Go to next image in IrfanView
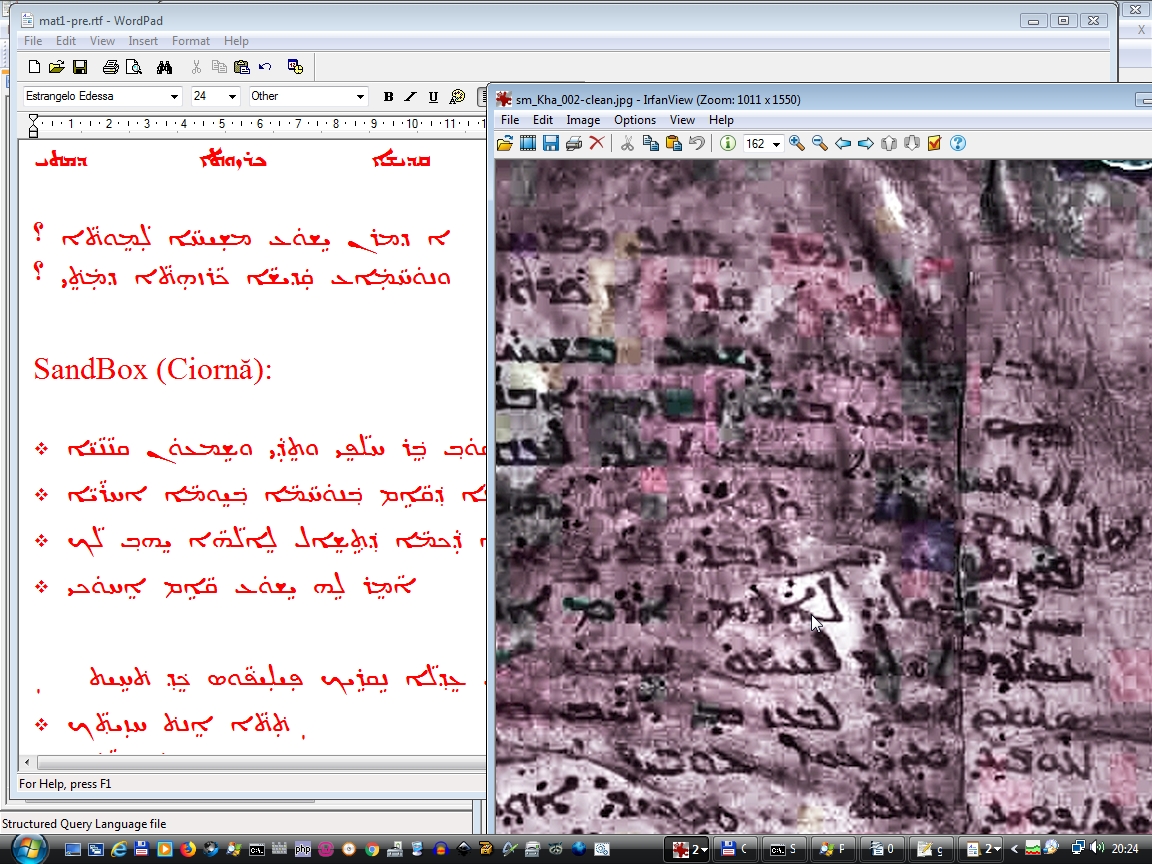Viewport: 1152px width, 864px height. click(866, 144)
